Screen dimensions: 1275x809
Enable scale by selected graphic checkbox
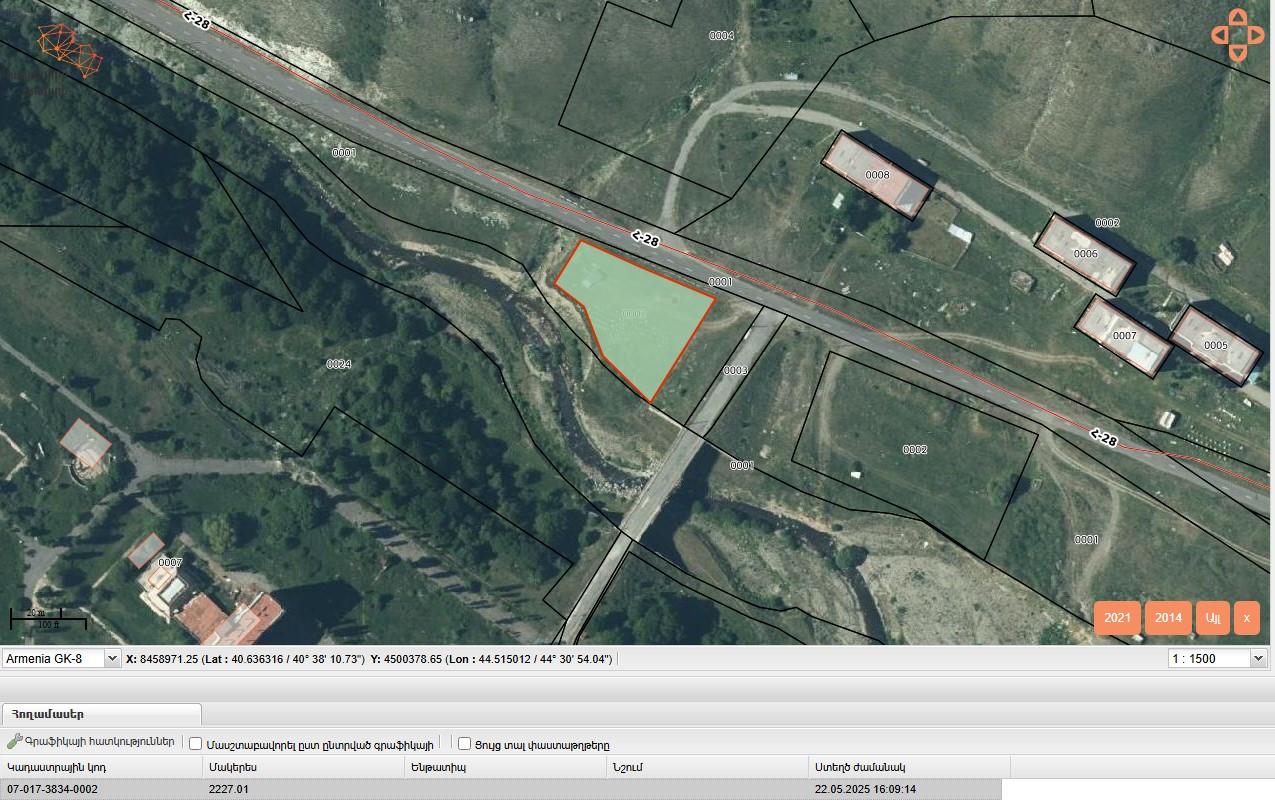[196, 744]
